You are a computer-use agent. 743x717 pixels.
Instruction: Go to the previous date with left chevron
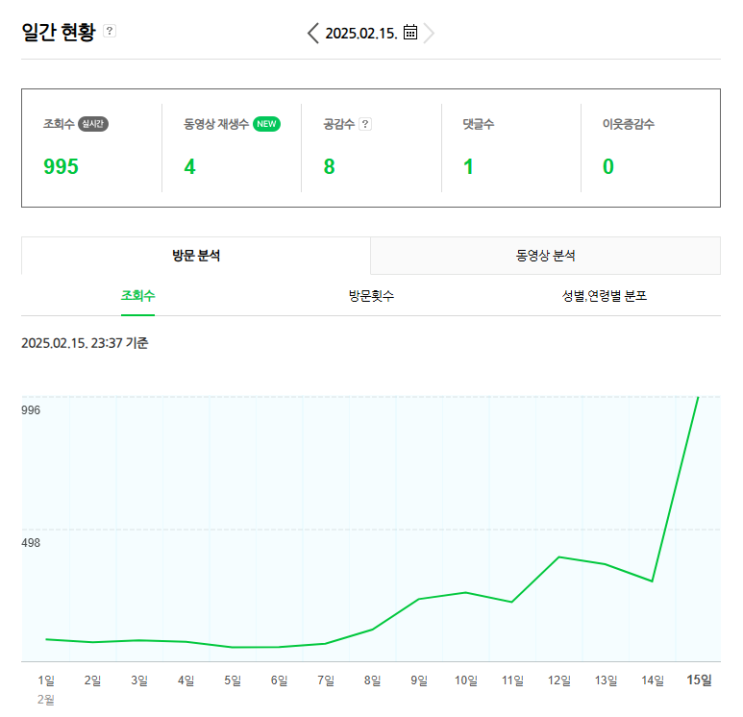tap(313, 33)
